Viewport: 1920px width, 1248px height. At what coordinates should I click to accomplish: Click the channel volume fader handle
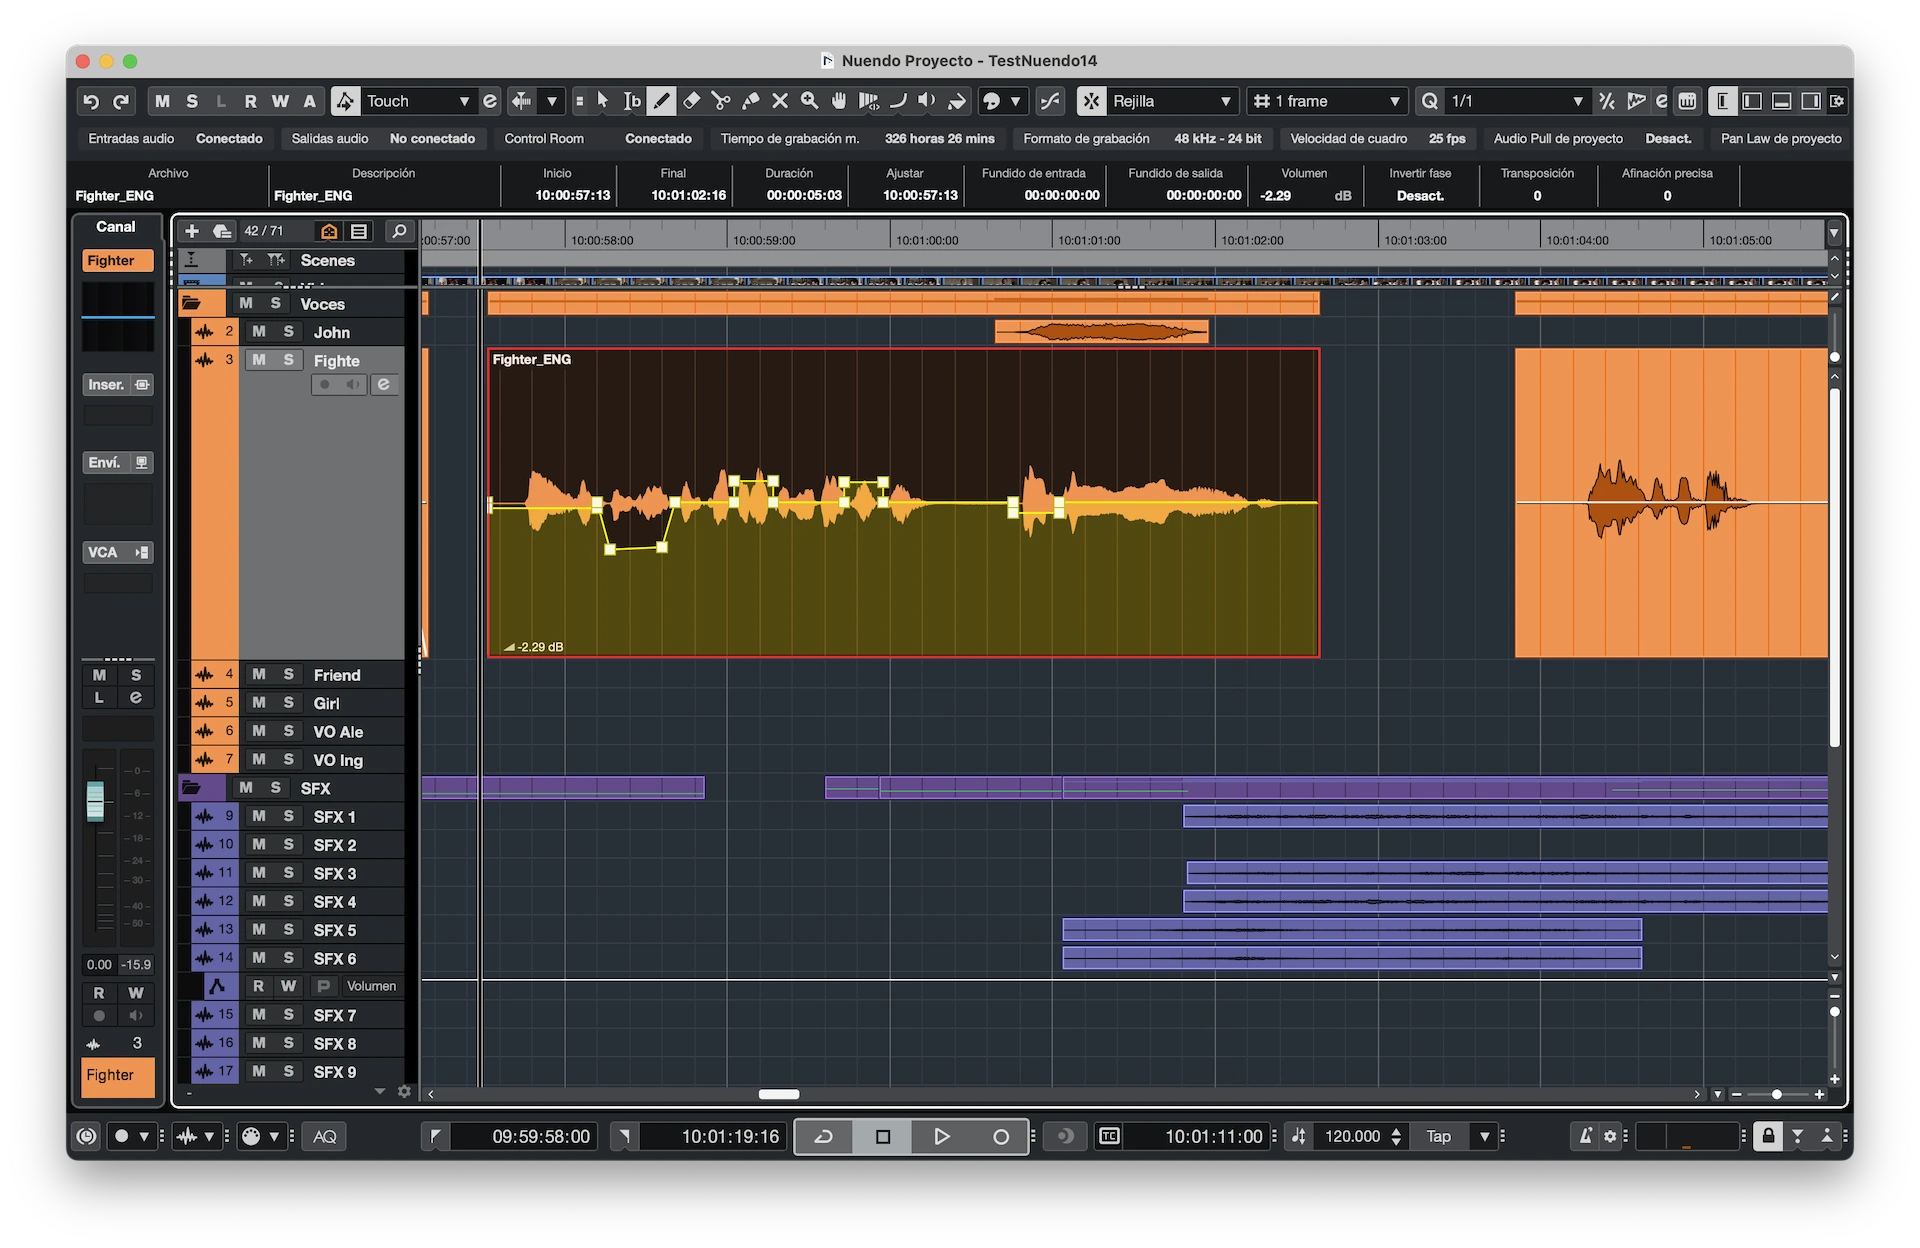tap(95, 801)
